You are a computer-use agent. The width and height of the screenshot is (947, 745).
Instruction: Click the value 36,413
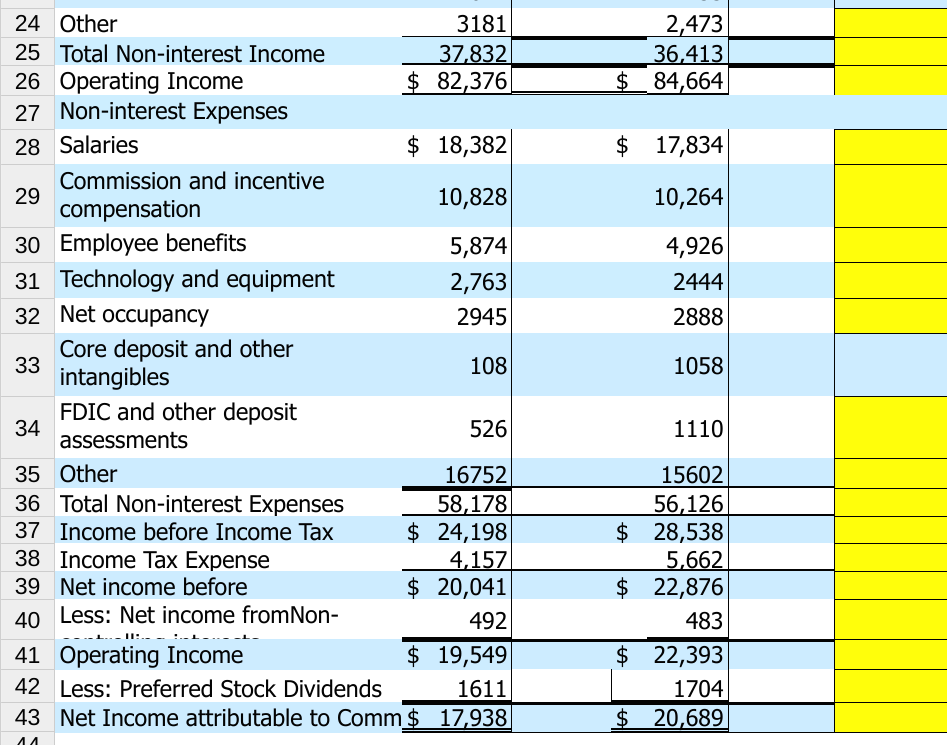click(x=689, y=54)
